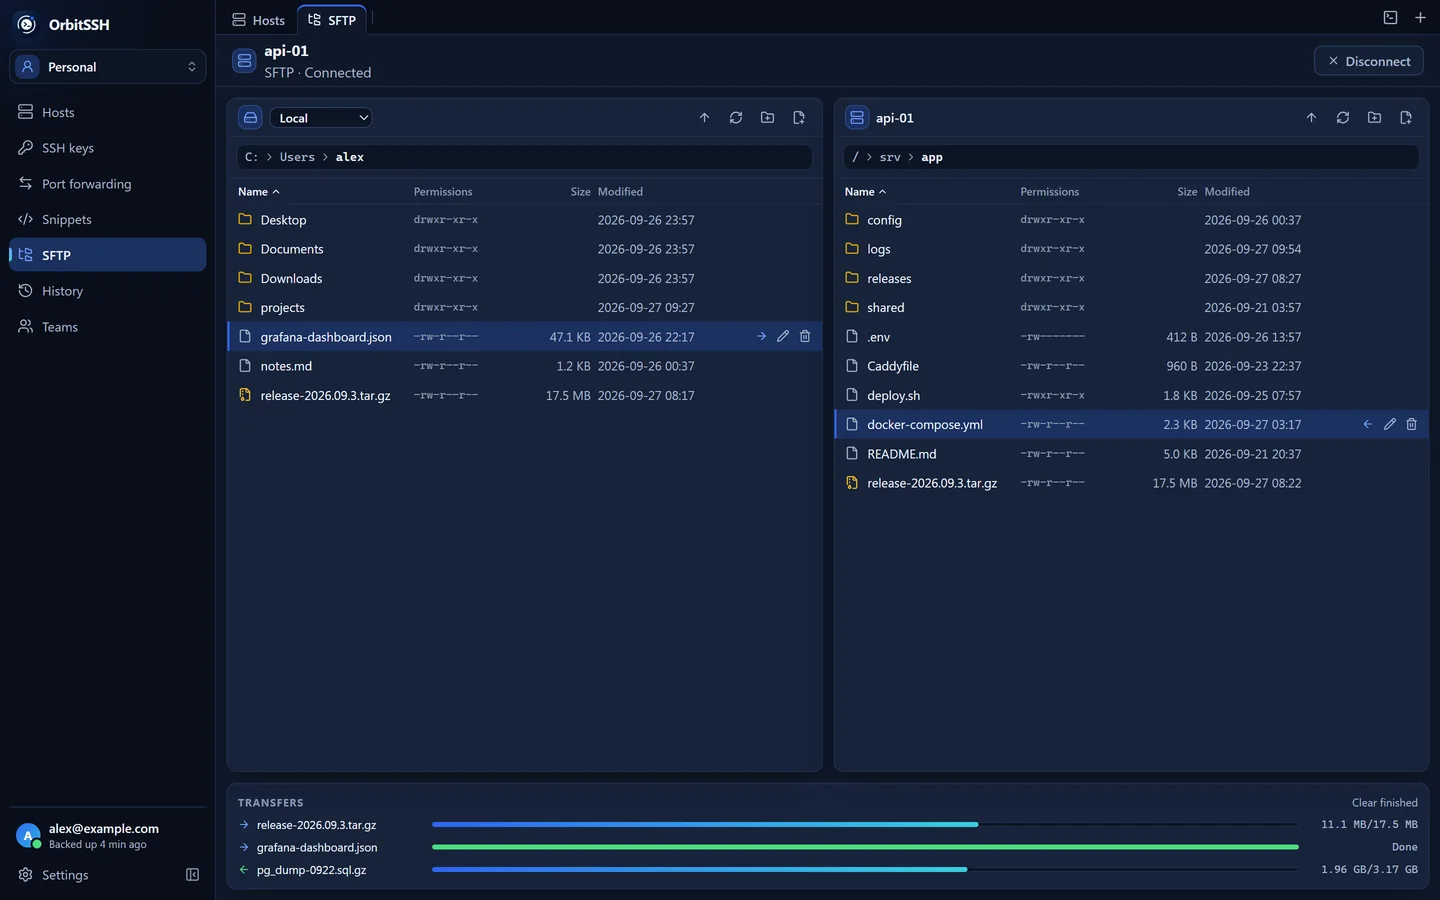Sort api-01 pane by Modified column

click(x=1227, y=192)
